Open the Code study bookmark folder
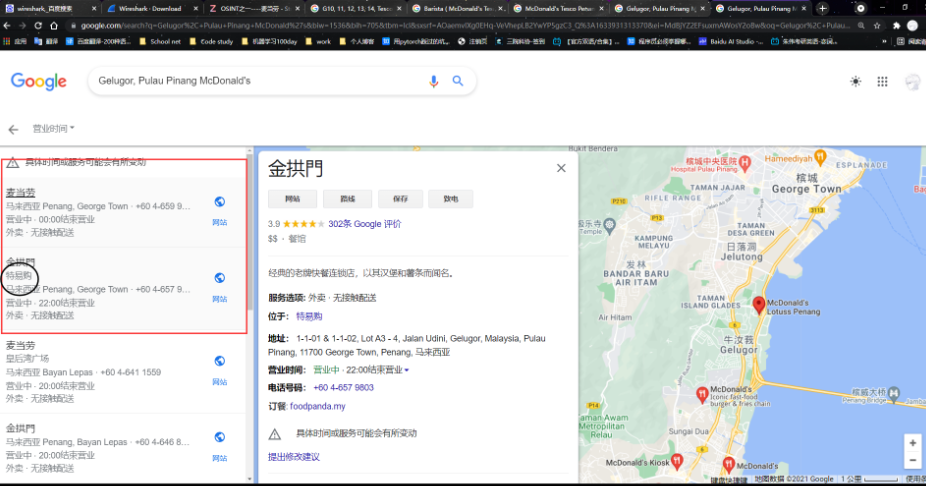This screenshot has width=926, height=486. (211, 41)
